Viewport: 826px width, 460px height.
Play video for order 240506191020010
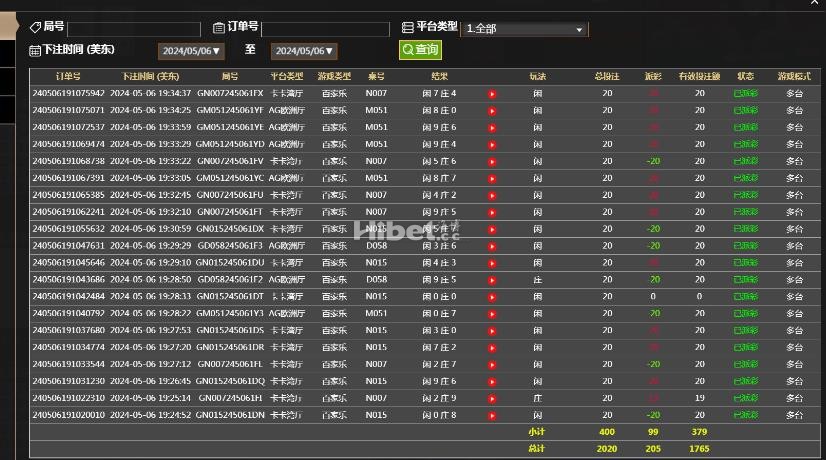click(x=492, y=416)
